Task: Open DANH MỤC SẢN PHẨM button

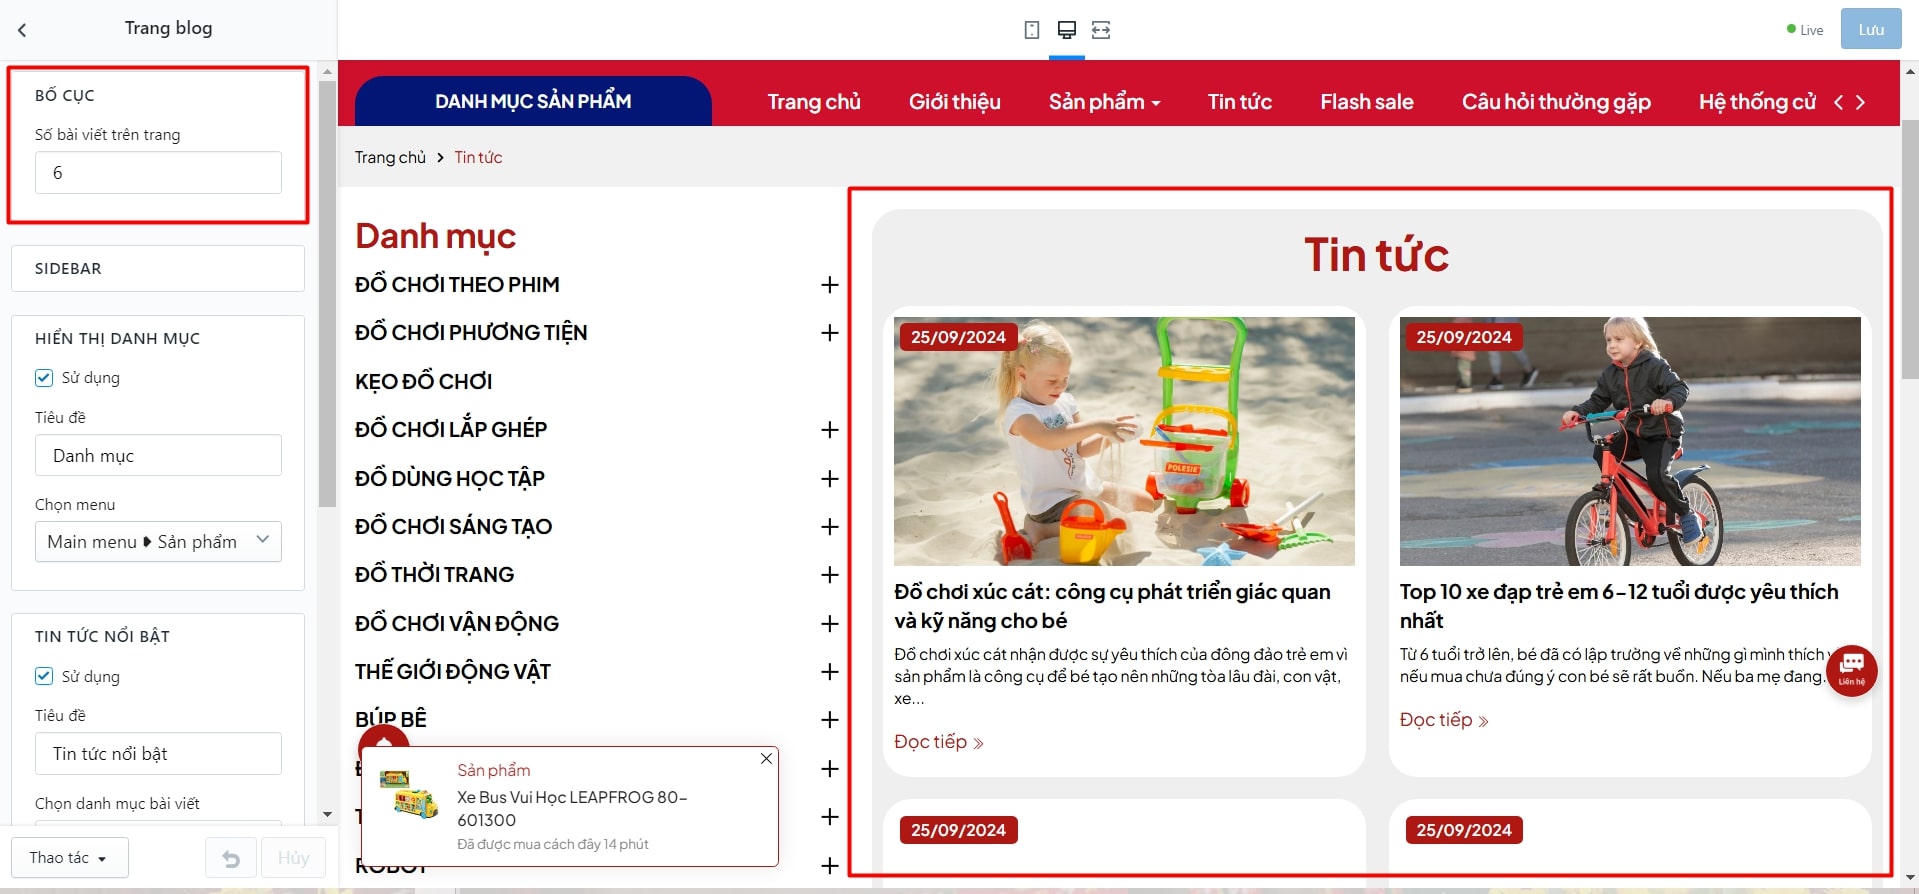Action: pyautogui.click(x=533, y=101)
